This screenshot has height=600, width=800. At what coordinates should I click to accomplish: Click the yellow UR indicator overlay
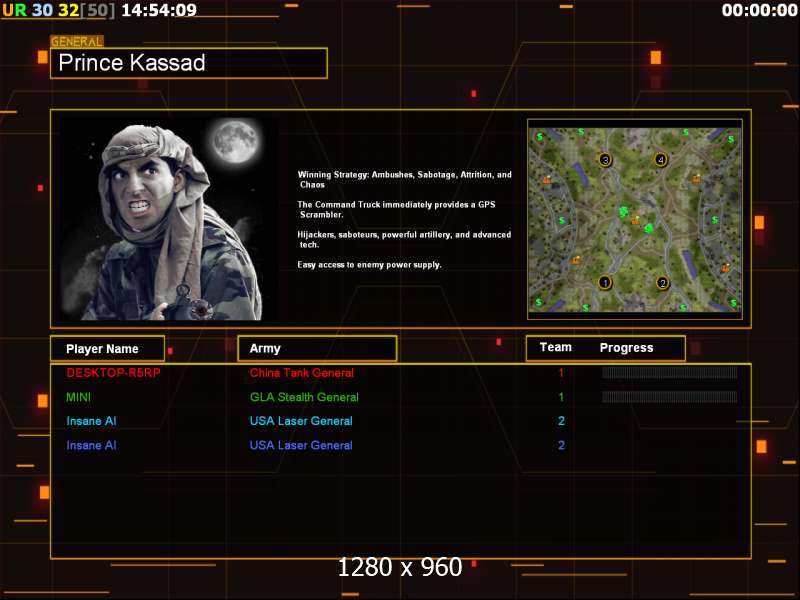pos(14,10)
